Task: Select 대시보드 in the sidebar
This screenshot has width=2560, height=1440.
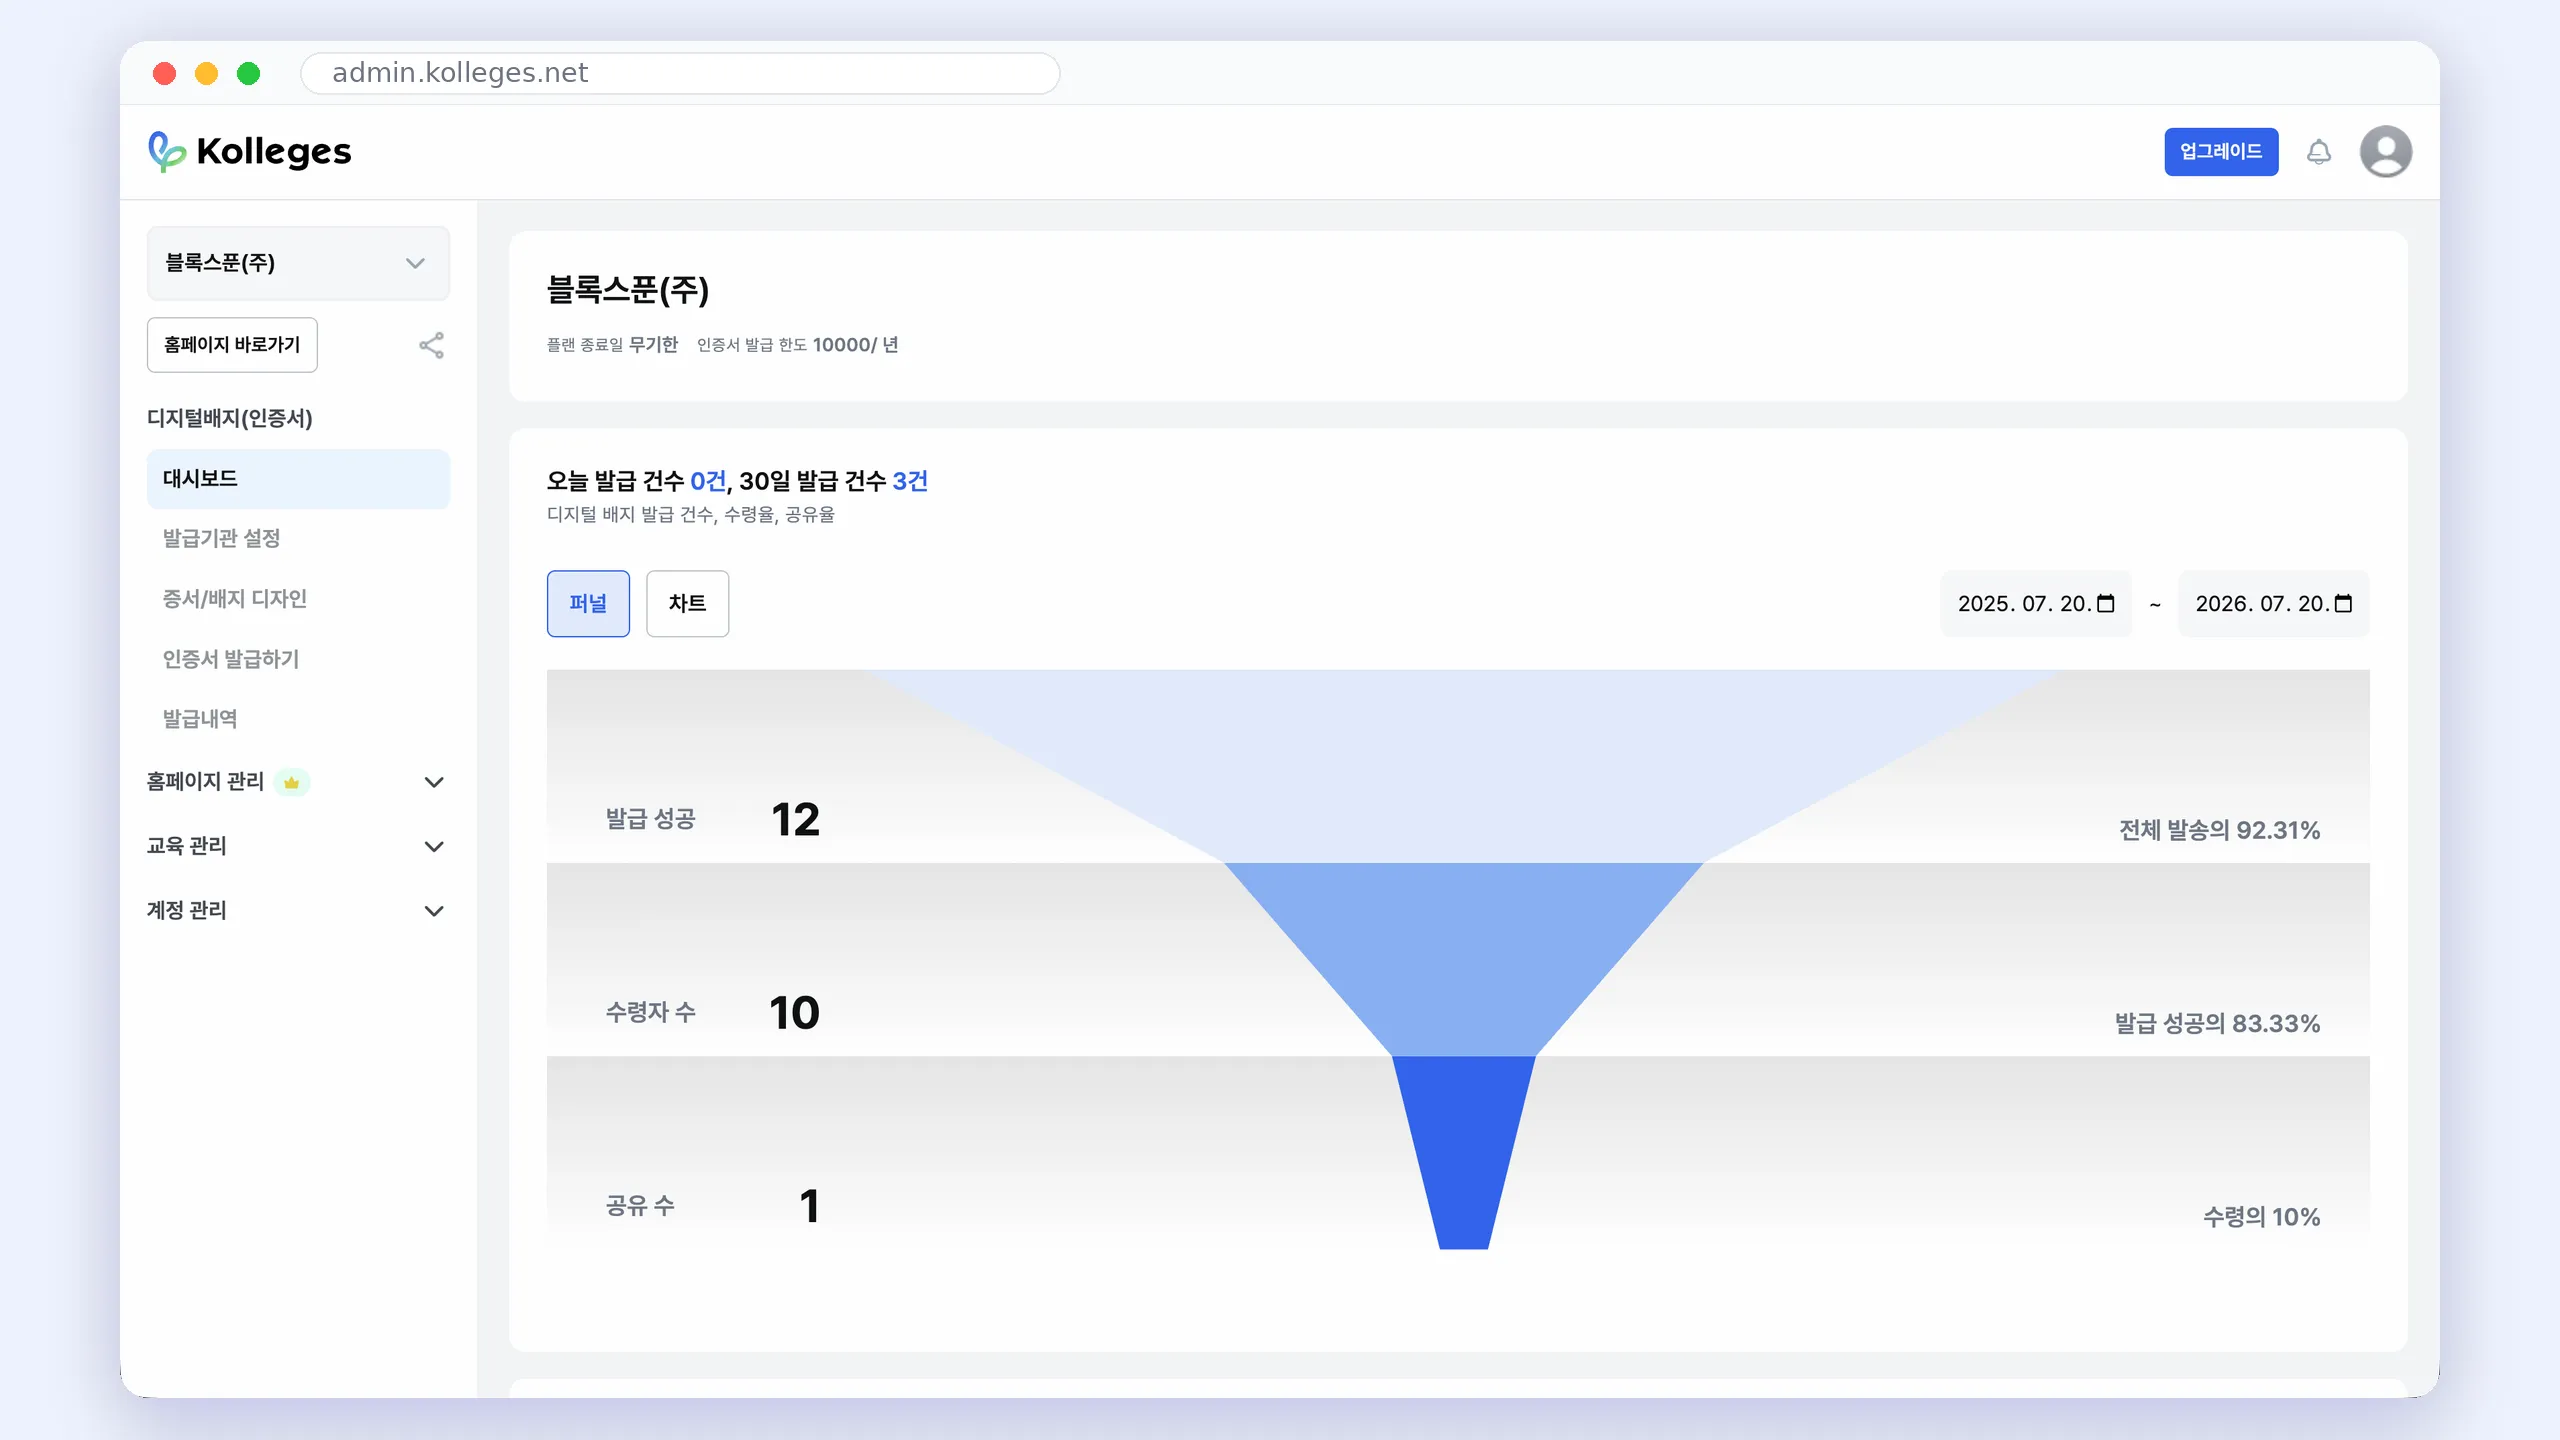Action: click(x=298, y=479)
